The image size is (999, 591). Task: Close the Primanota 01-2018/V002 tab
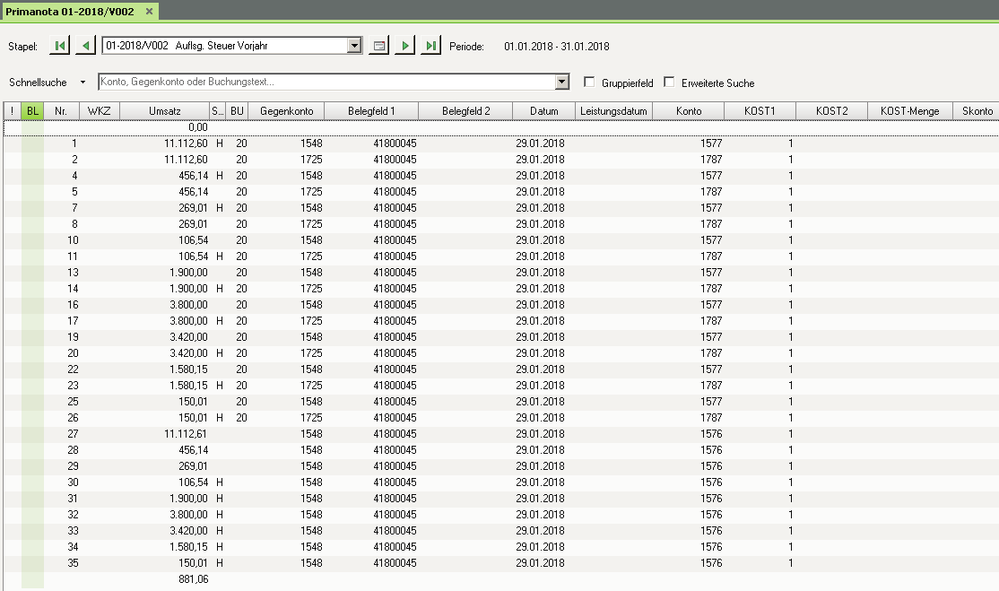click(x=149, y=10)
